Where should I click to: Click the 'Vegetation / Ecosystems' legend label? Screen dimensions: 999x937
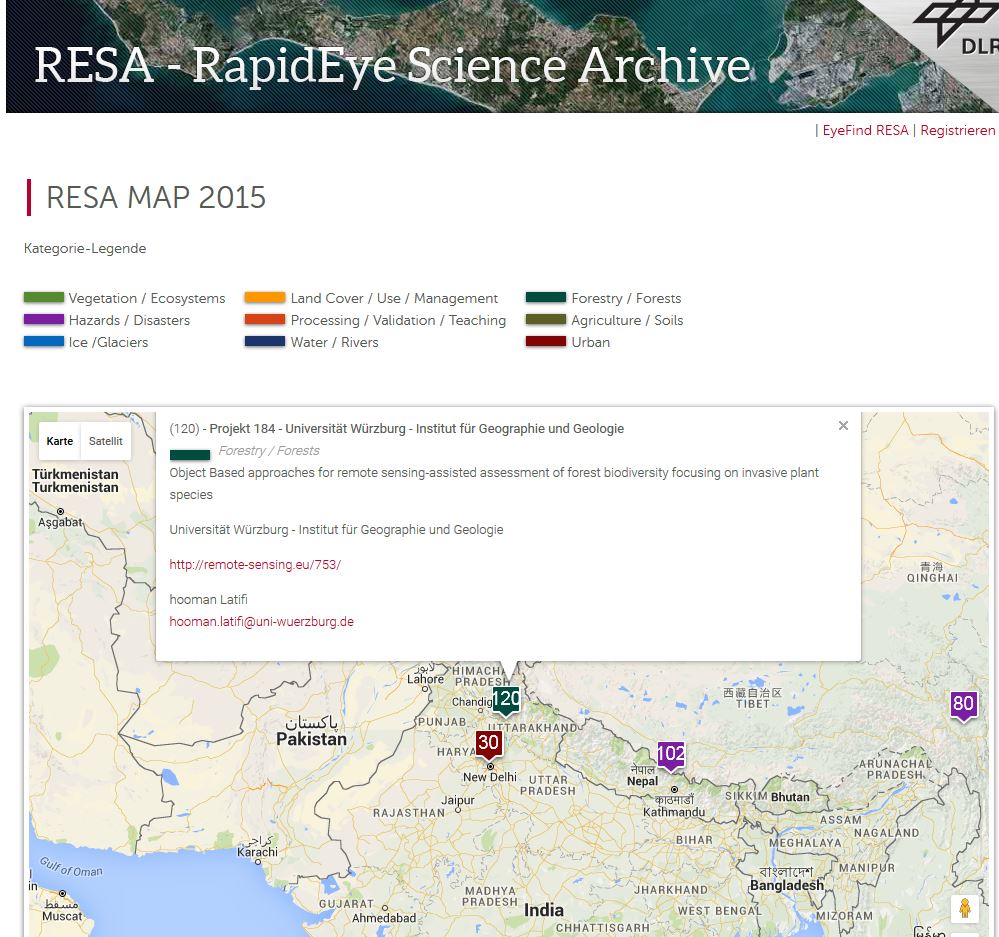147,298
